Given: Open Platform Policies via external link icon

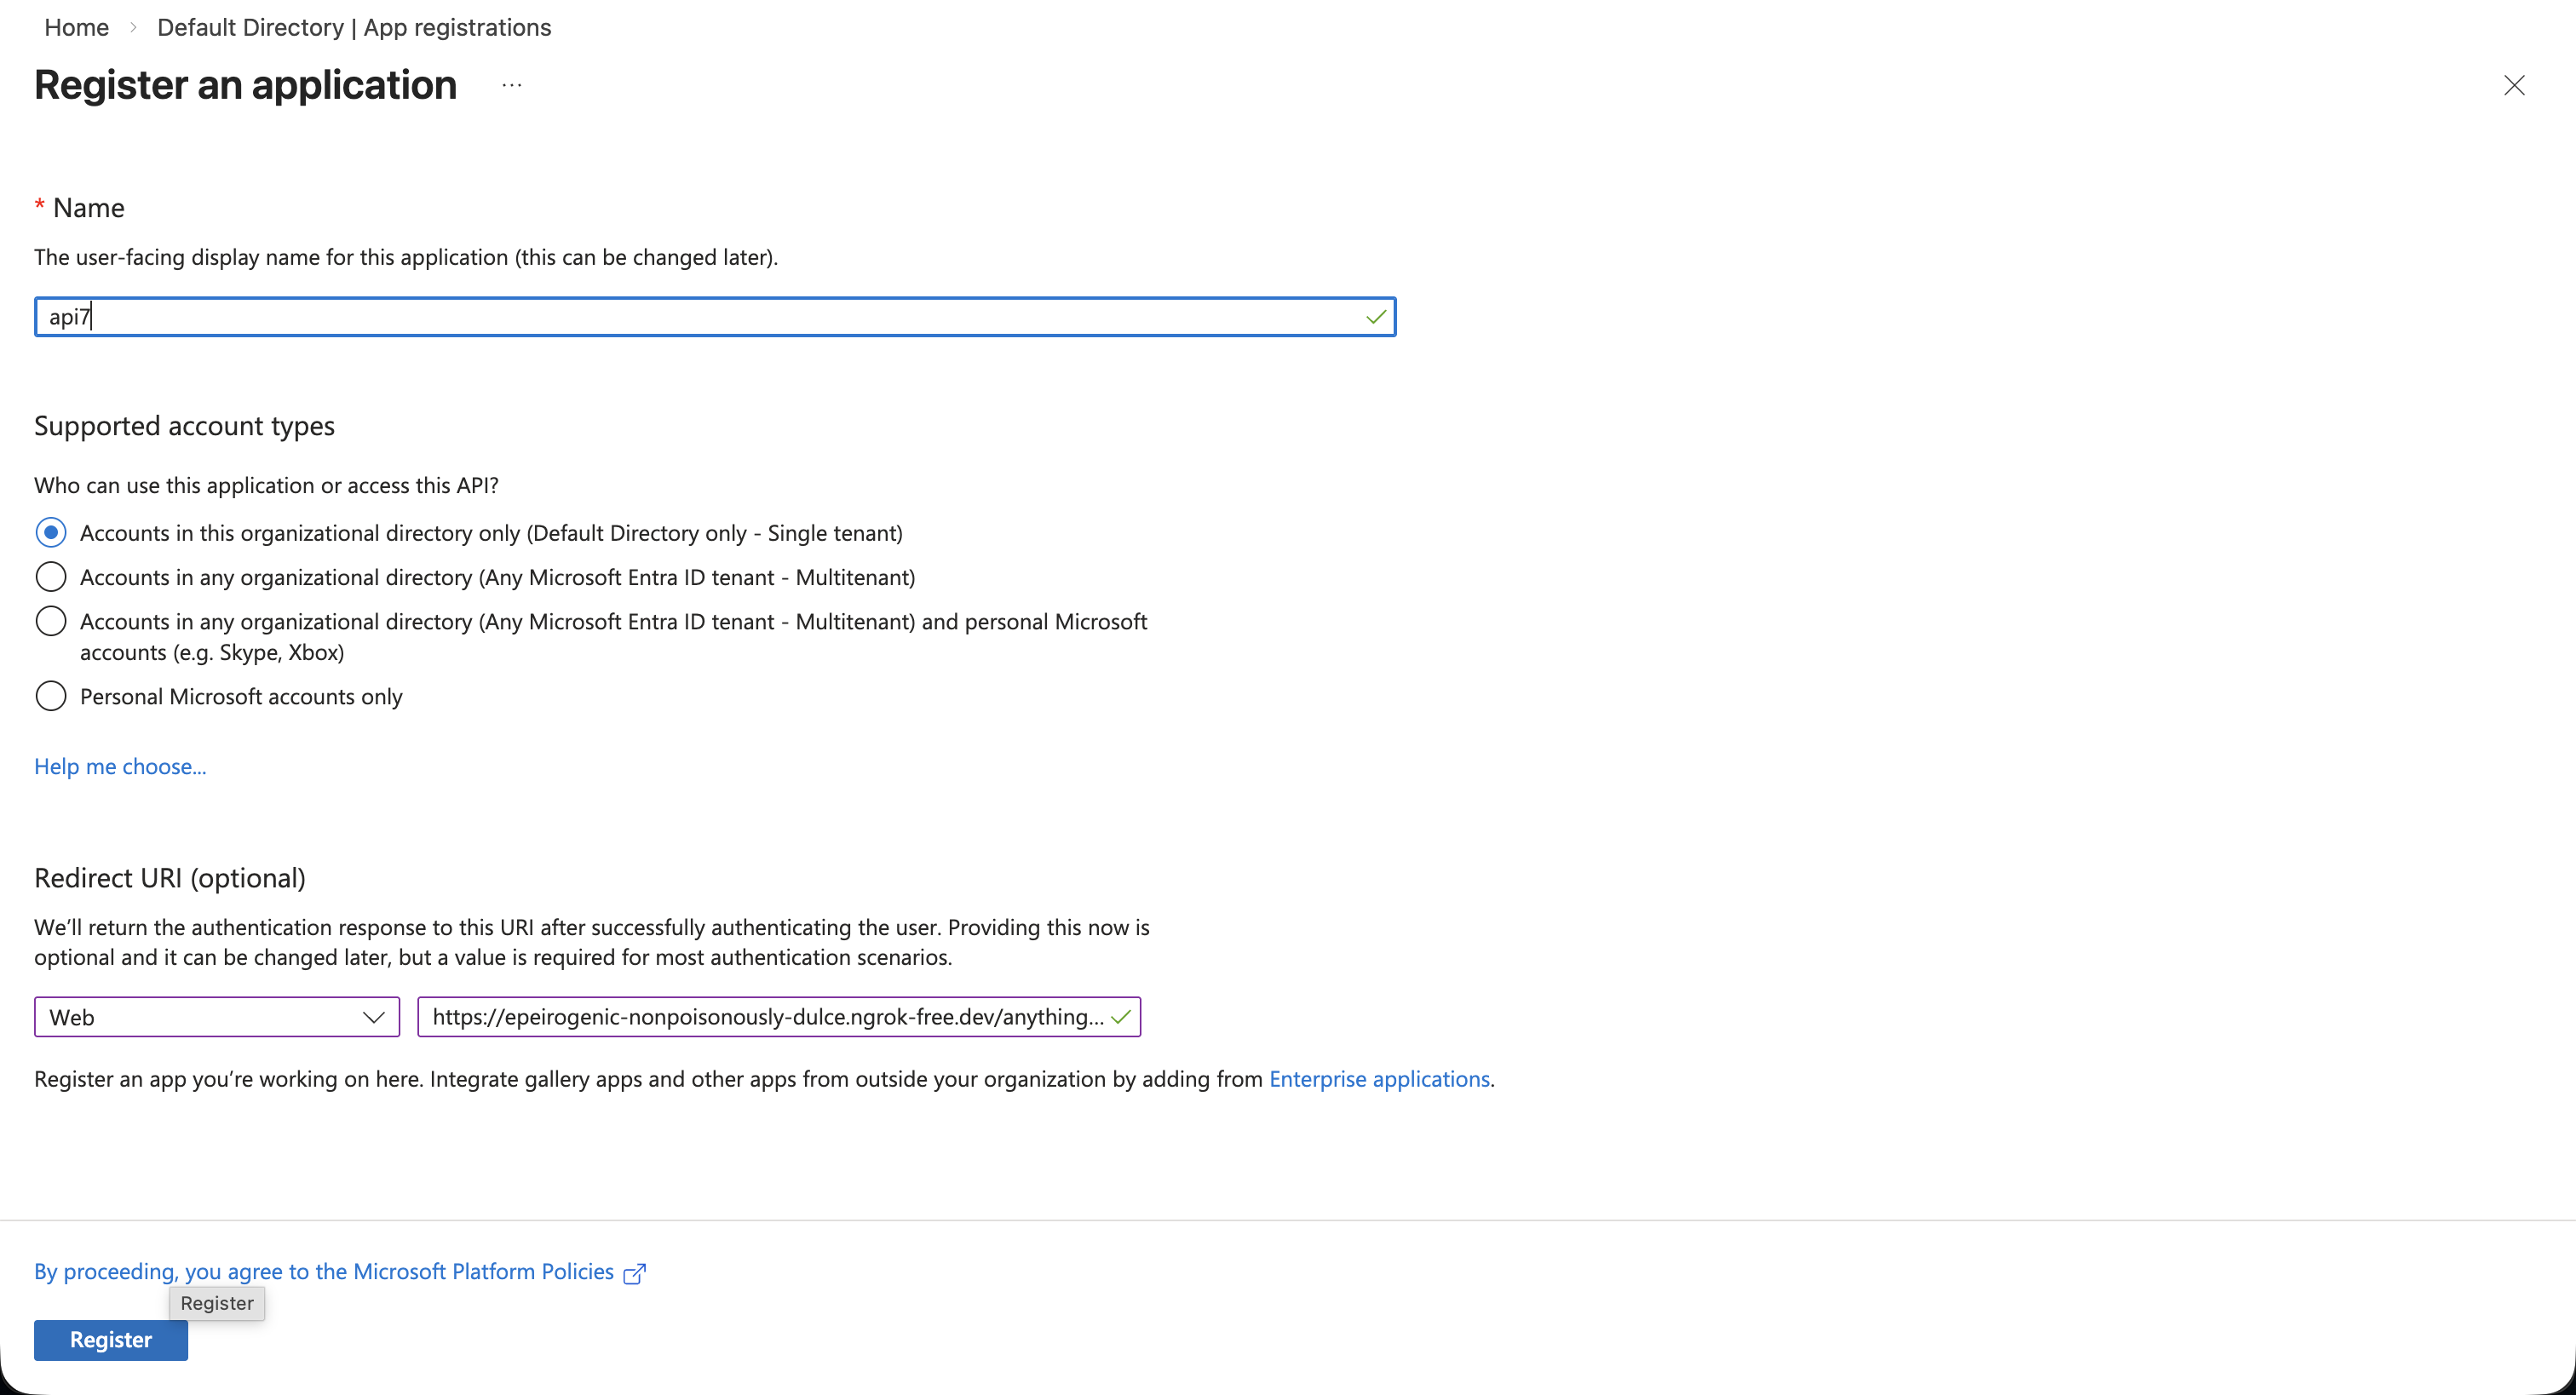Looking at the screenshot, I should pyautogui.click(x=634, y=1272).
